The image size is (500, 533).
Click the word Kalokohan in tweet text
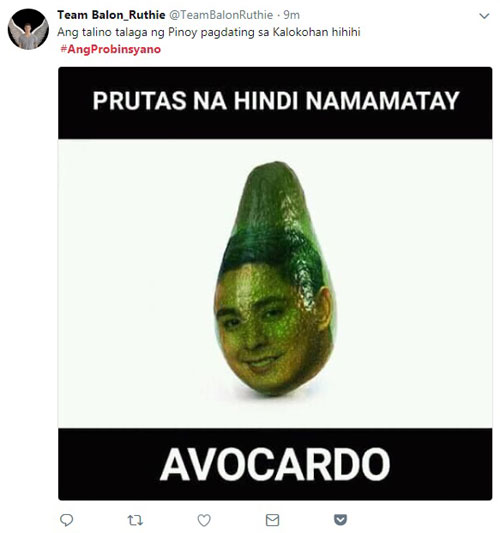(x=300, y=32)
